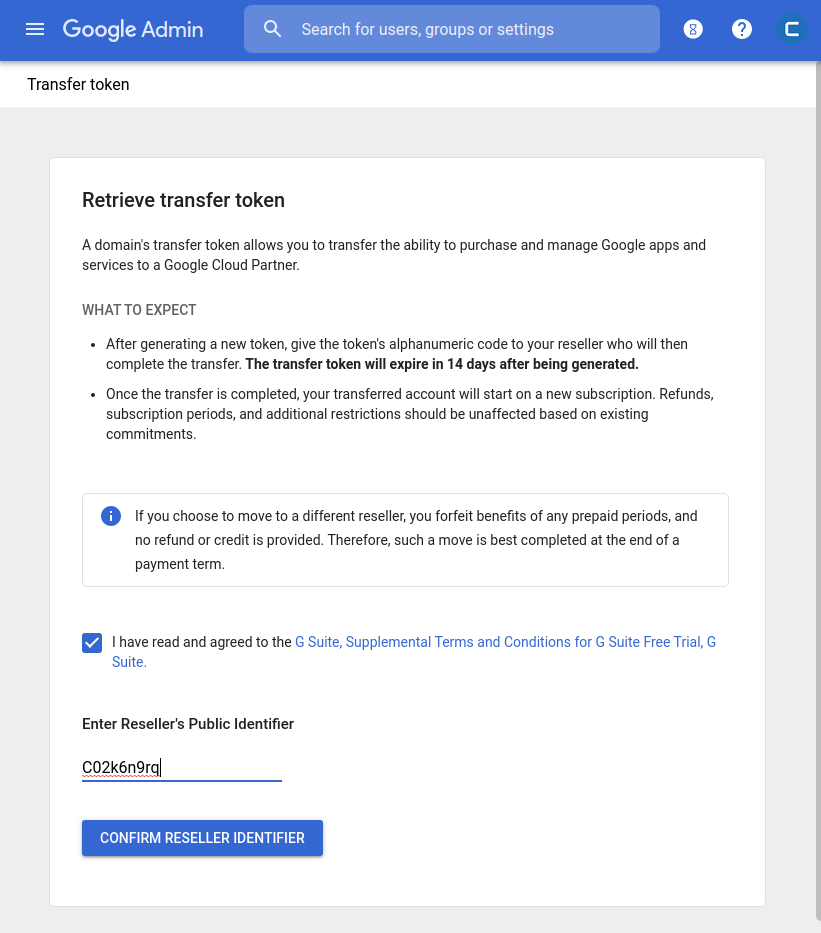
Task: Open the account avatar menu
Action: [791, 29]
